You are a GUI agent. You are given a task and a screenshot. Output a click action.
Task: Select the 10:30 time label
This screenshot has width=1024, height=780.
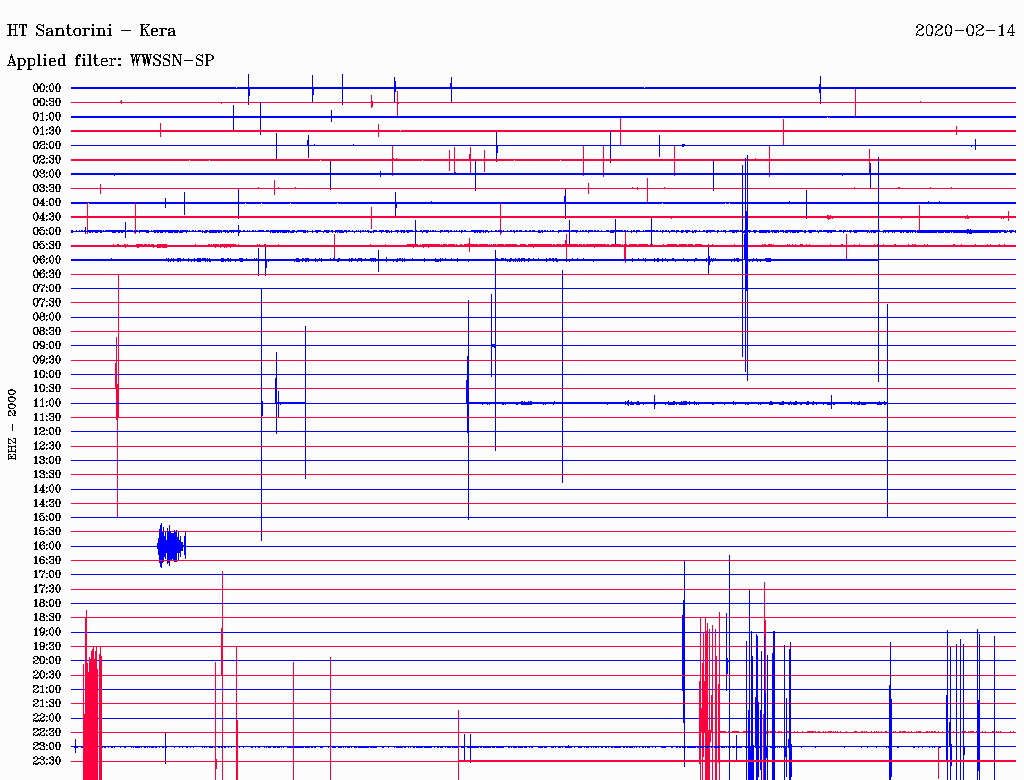47,389
